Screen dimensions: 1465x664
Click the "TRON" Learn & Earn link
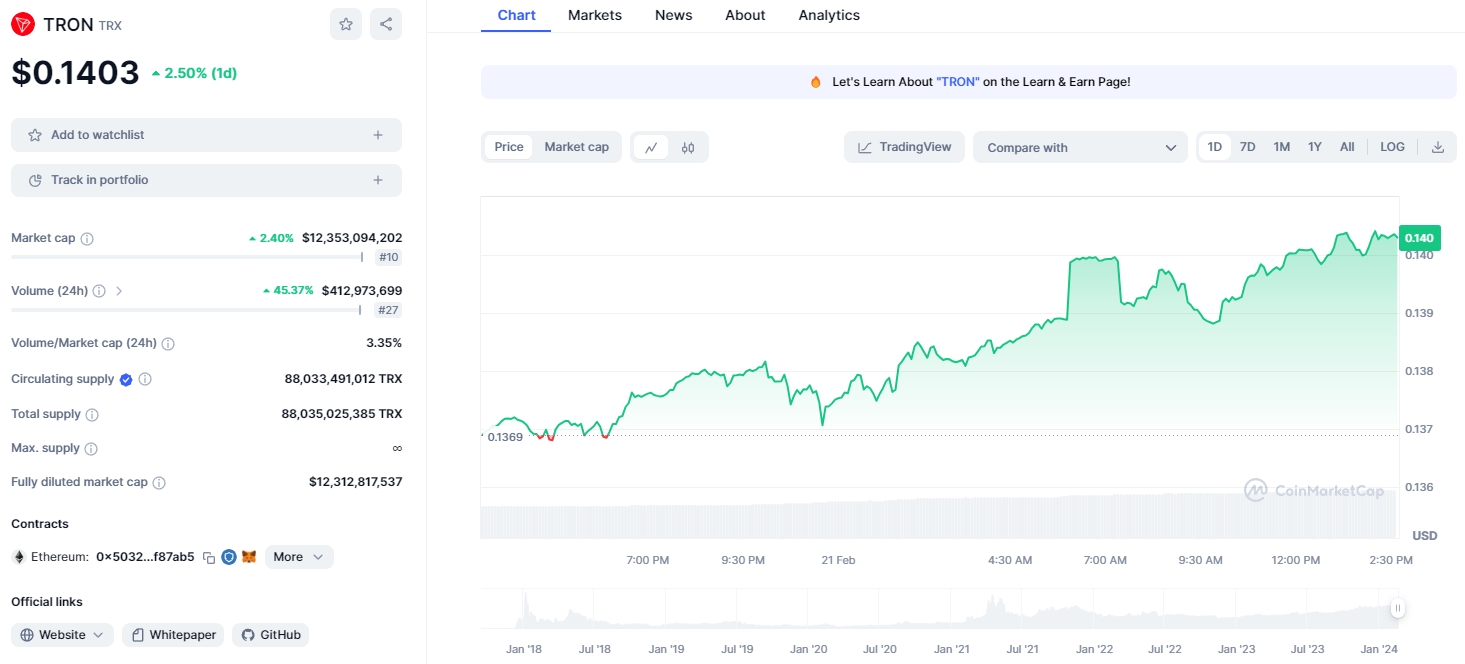pos(958,82)
